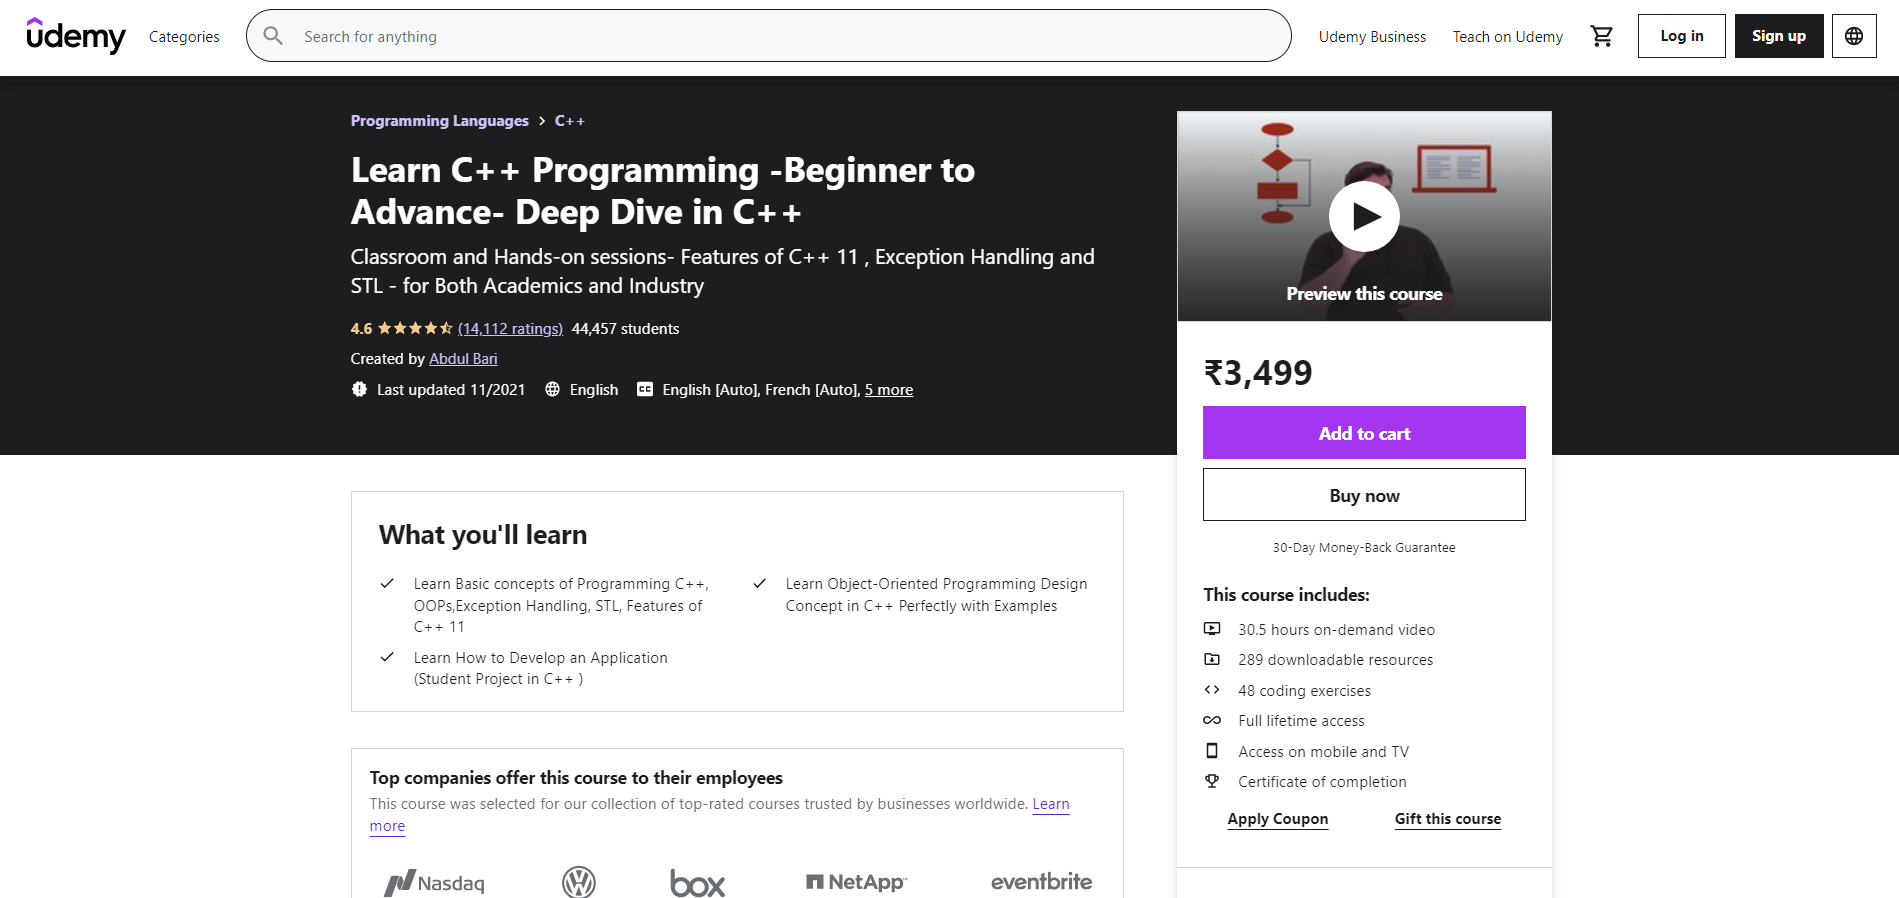
Task: Click the breadcrumb chevron separator
Action: (x=542, y=121)
